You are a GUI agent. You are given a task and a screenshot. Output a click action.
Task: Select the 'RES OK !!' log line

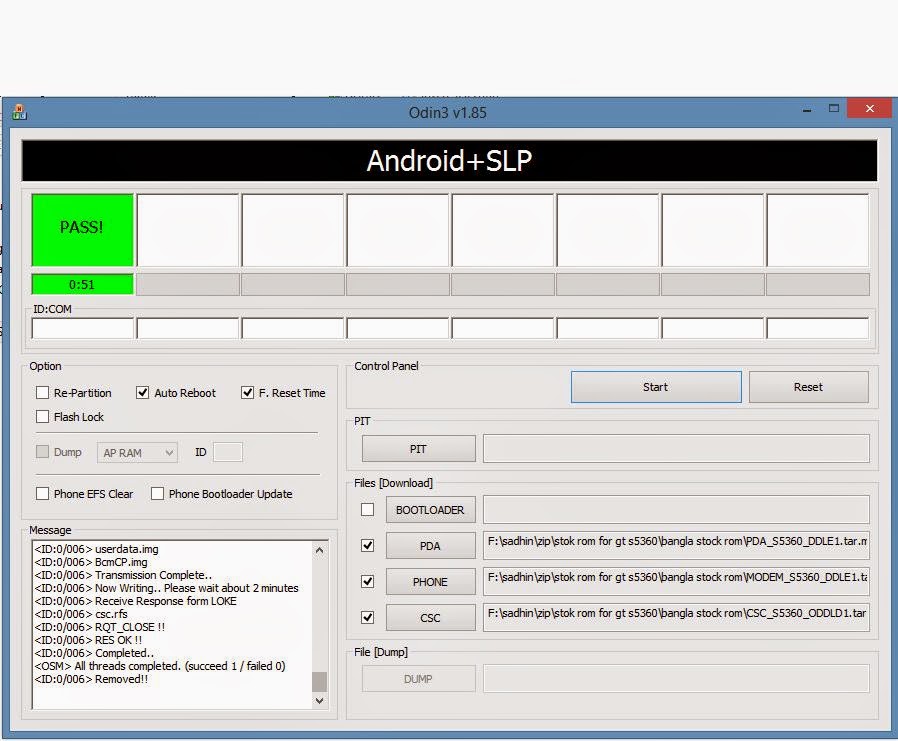click(x=88, y=640)
